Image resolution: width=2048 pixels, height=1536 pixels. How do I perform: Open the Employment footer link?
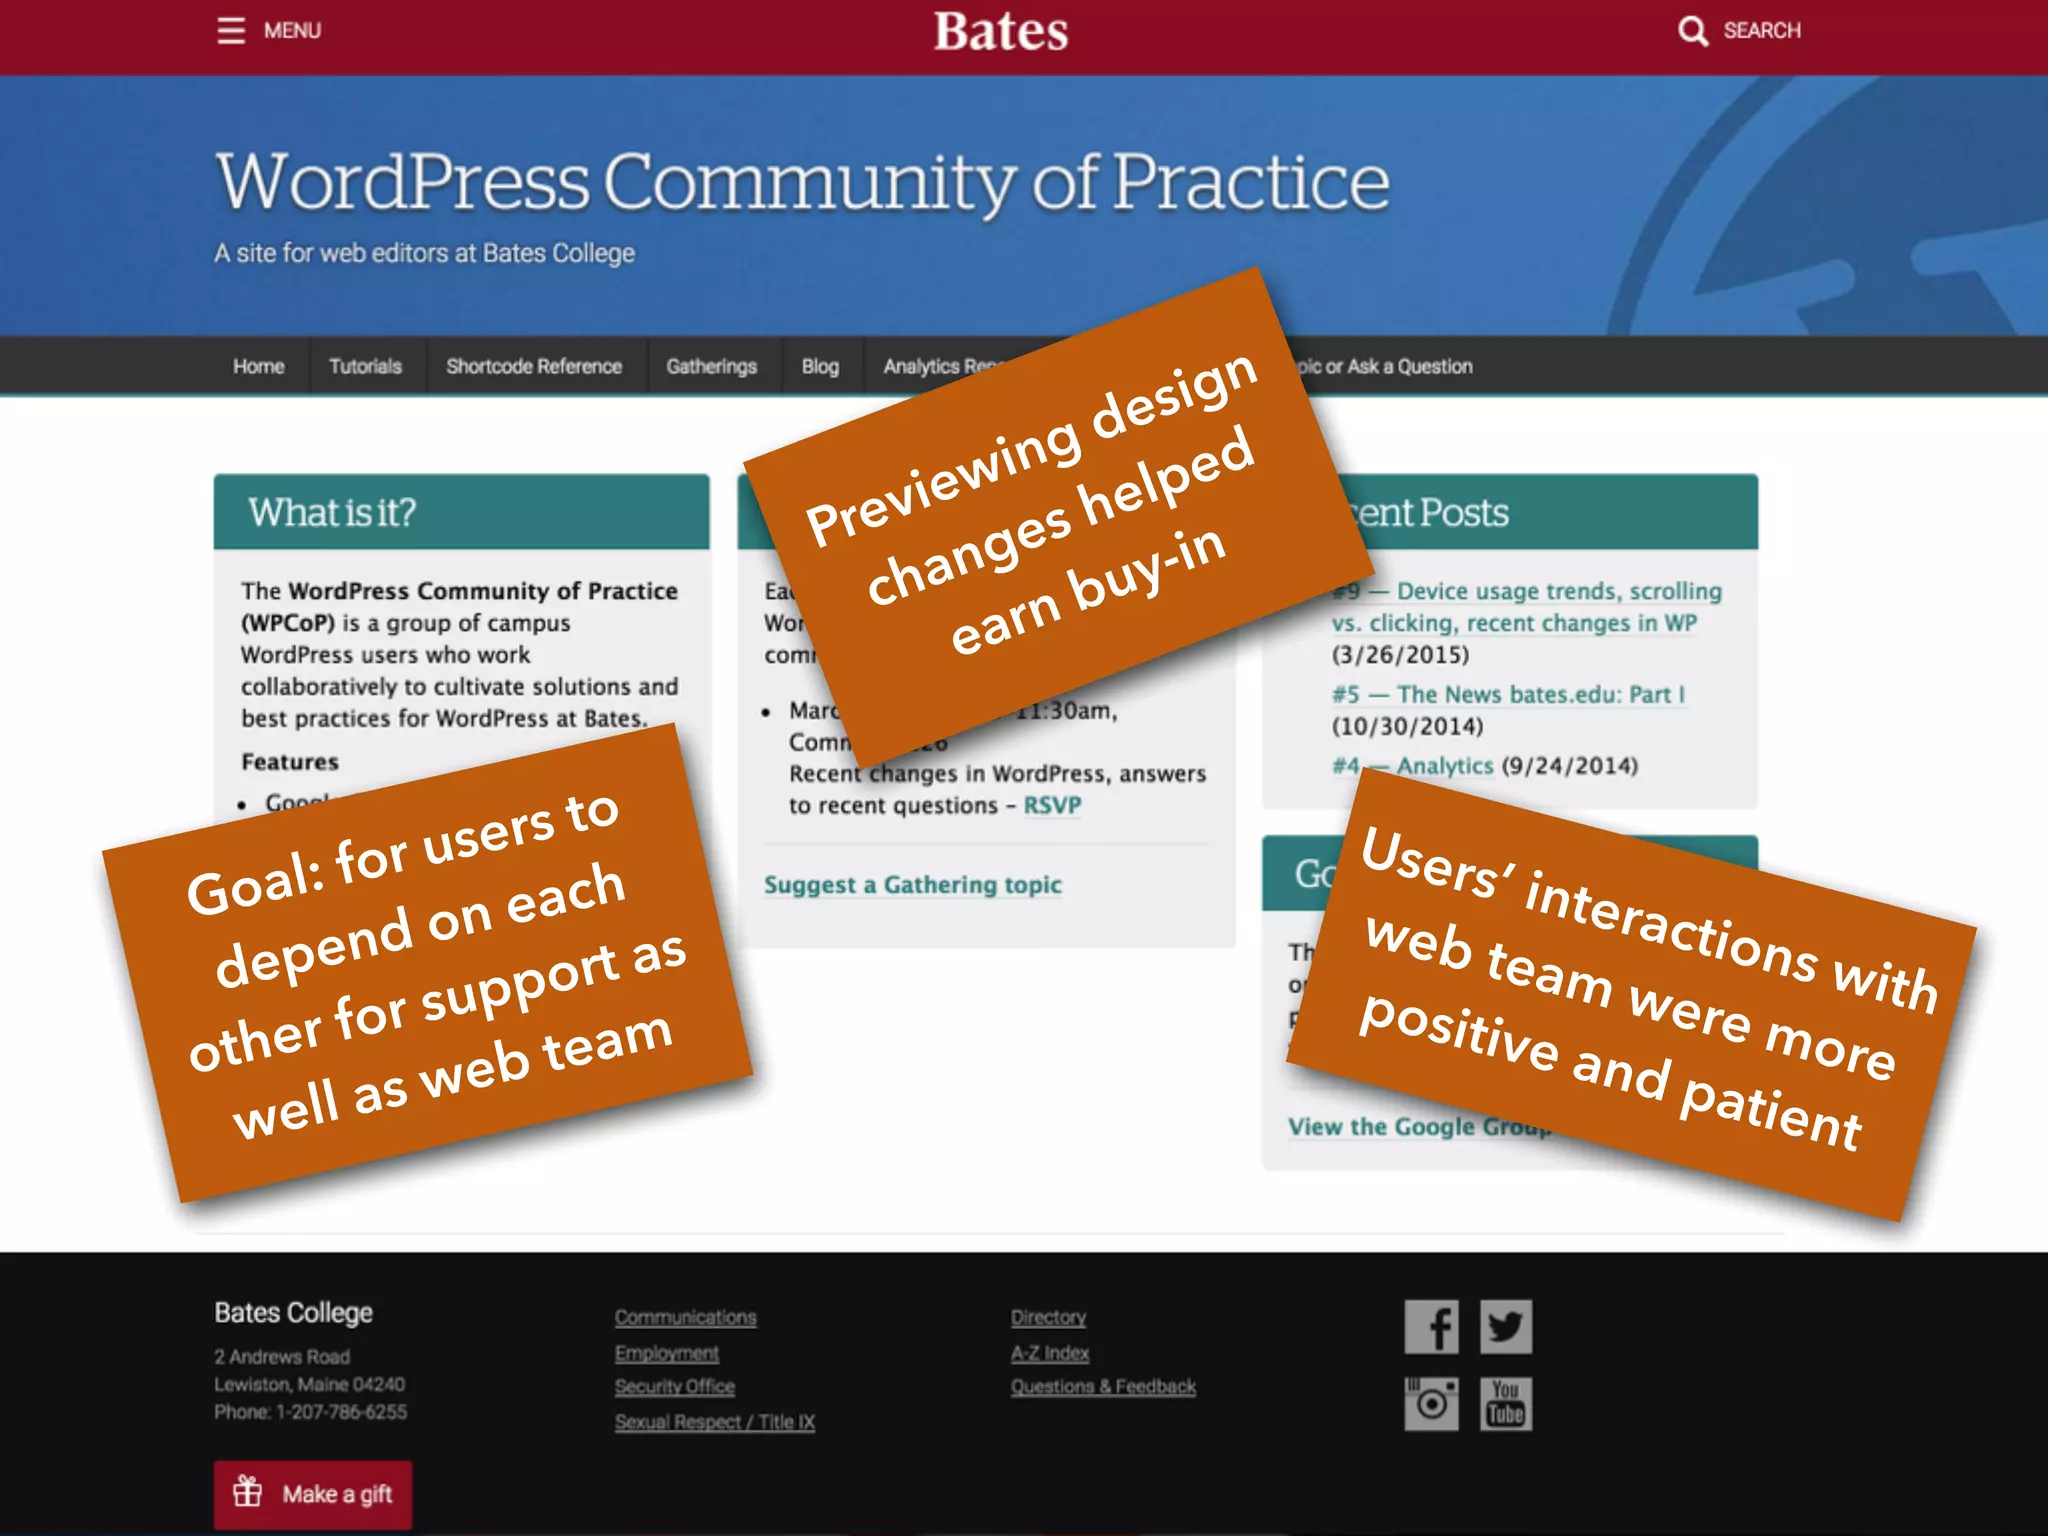pos(667,1353)
